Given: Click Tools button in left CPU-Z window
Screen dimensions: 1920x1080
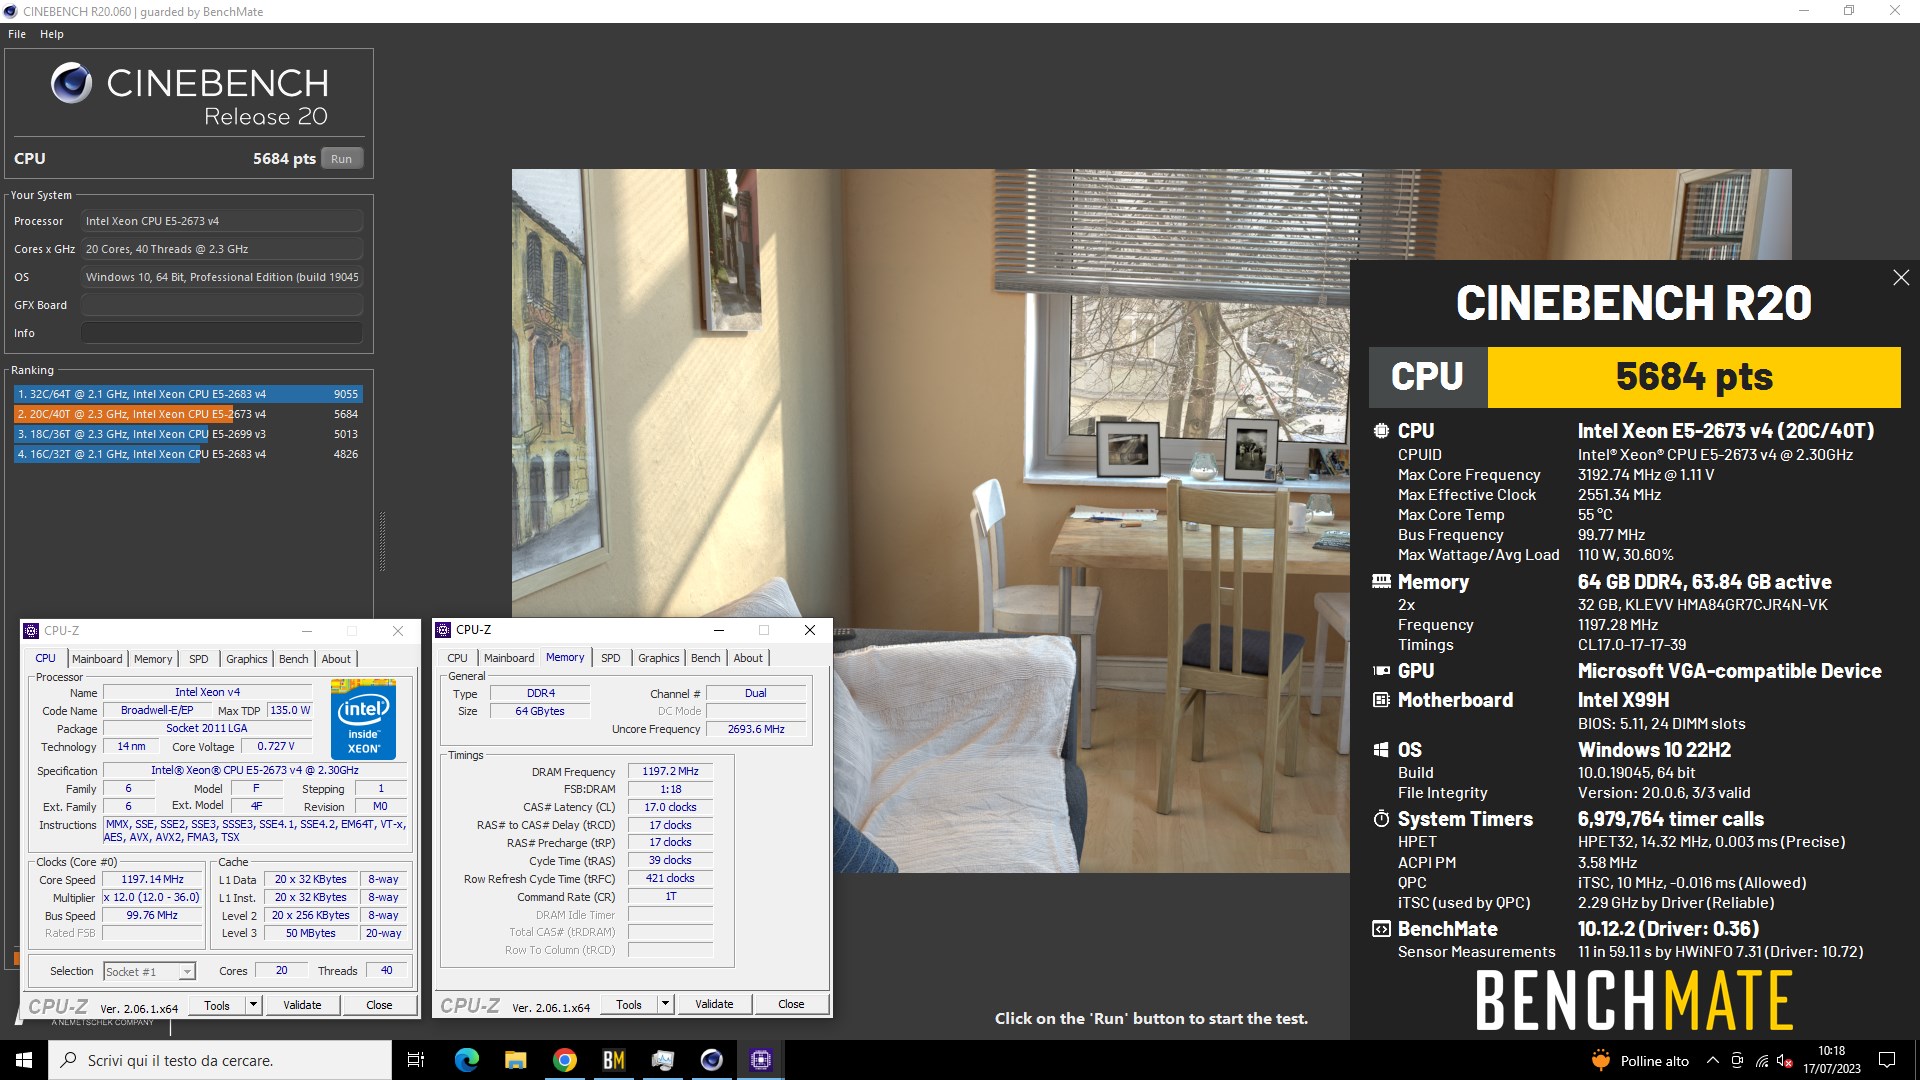Looking at the screenshot, I should pos(217,1006).
